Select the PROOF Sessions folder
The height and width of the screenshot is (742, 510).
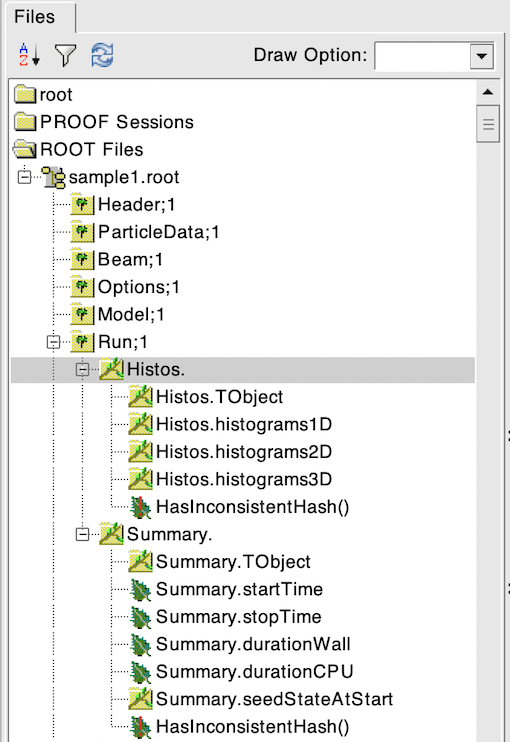(x=104, y=122)
